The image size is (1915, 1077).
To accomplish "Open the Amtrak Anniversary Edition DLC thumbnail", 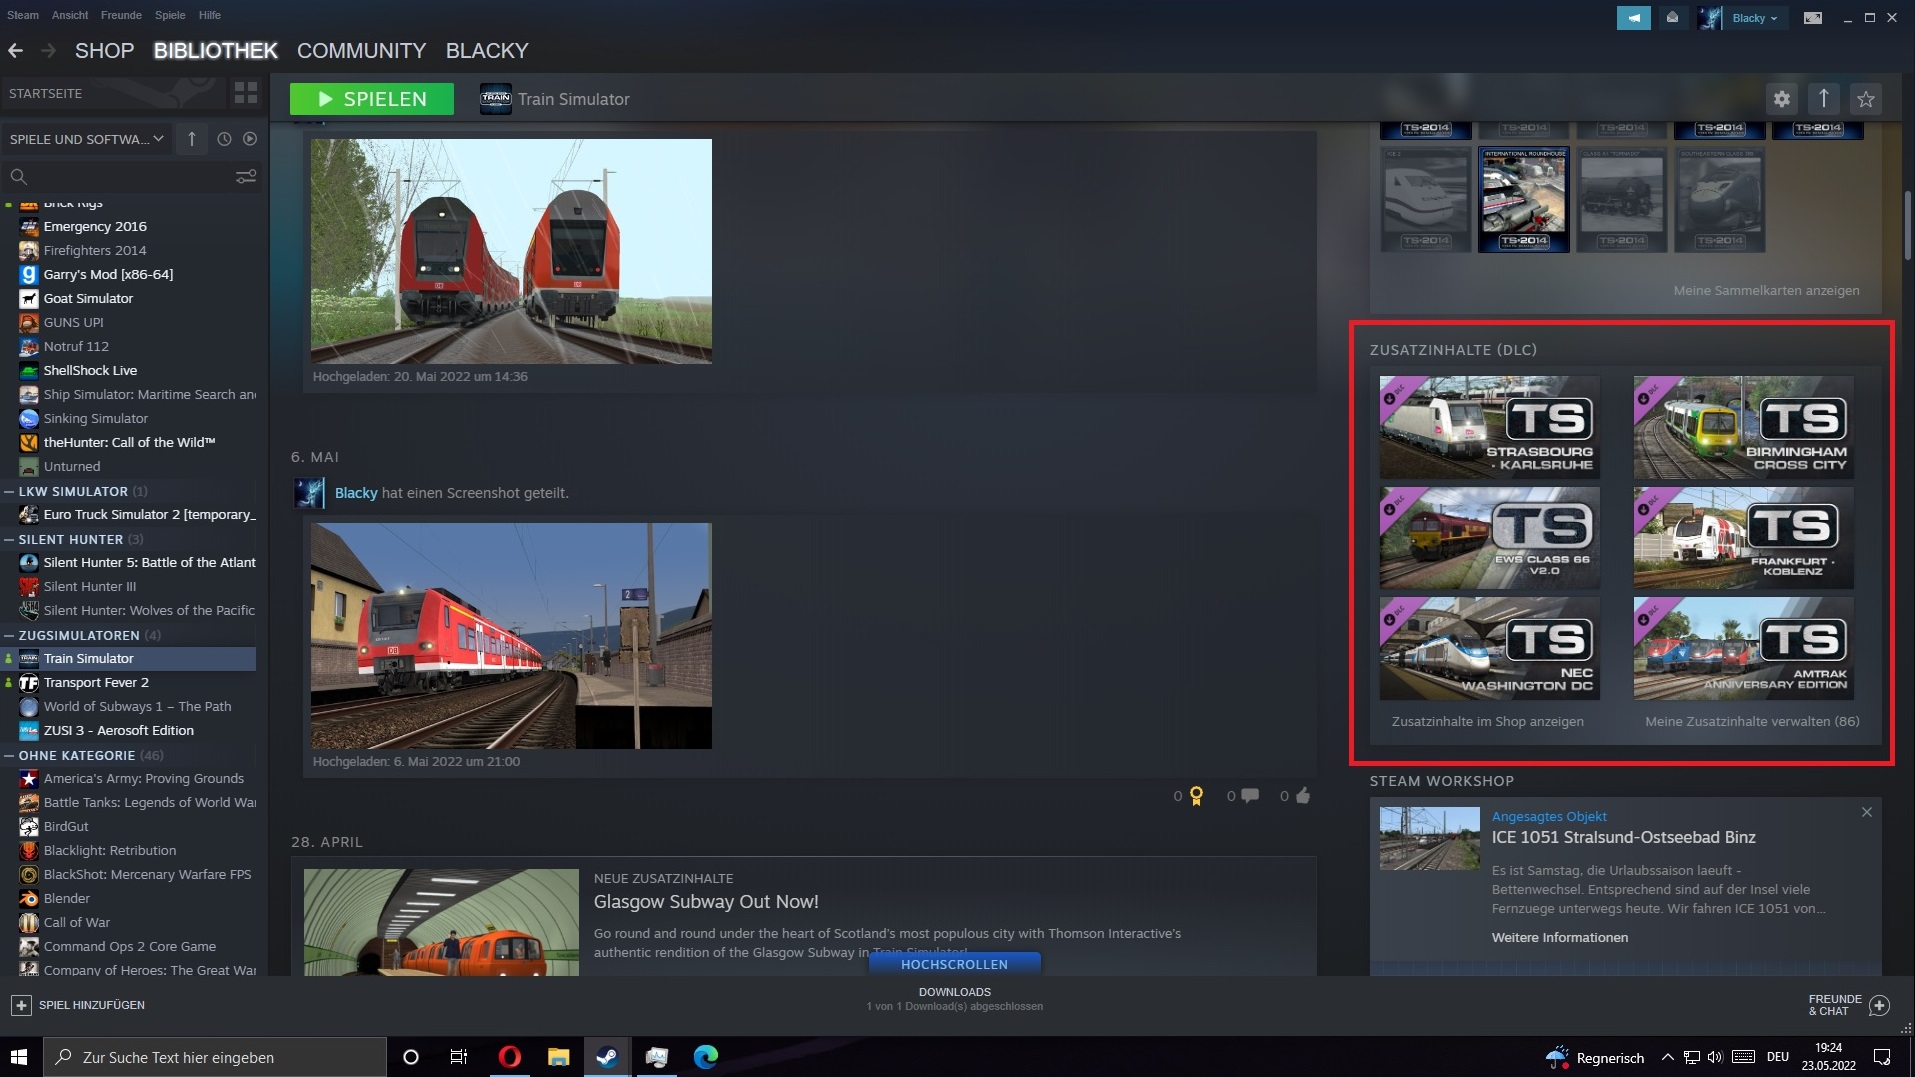I will [1743, 648].
